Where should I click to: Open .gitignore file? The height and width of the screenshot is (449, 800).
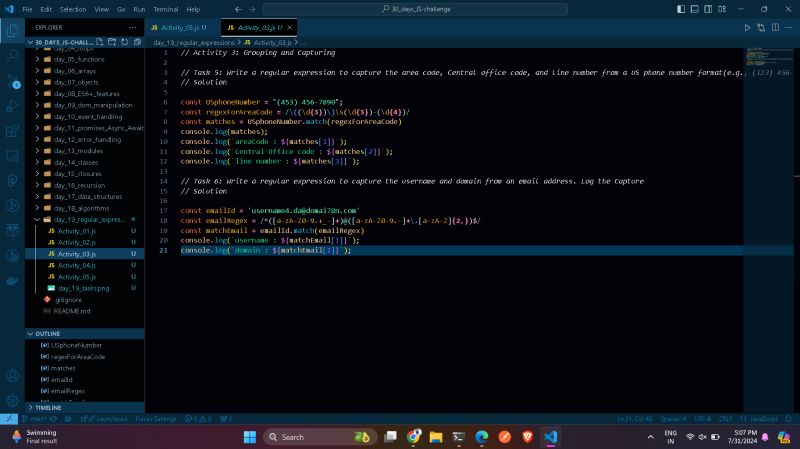[85, 300]
